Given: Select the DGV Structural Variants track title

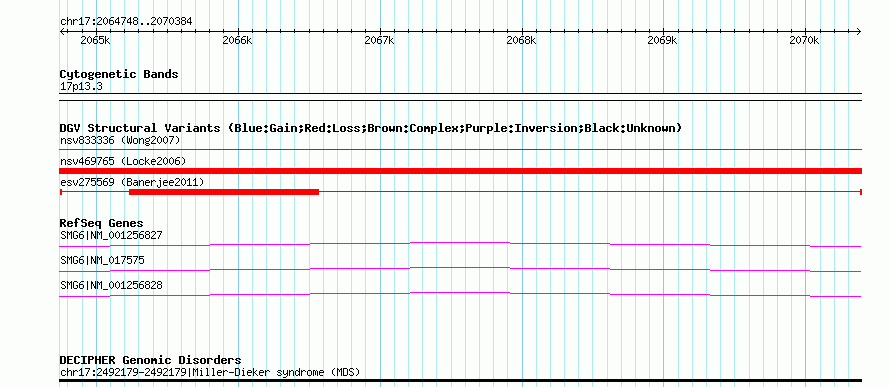Looking at the screenshot, I should tap(371, 128).
